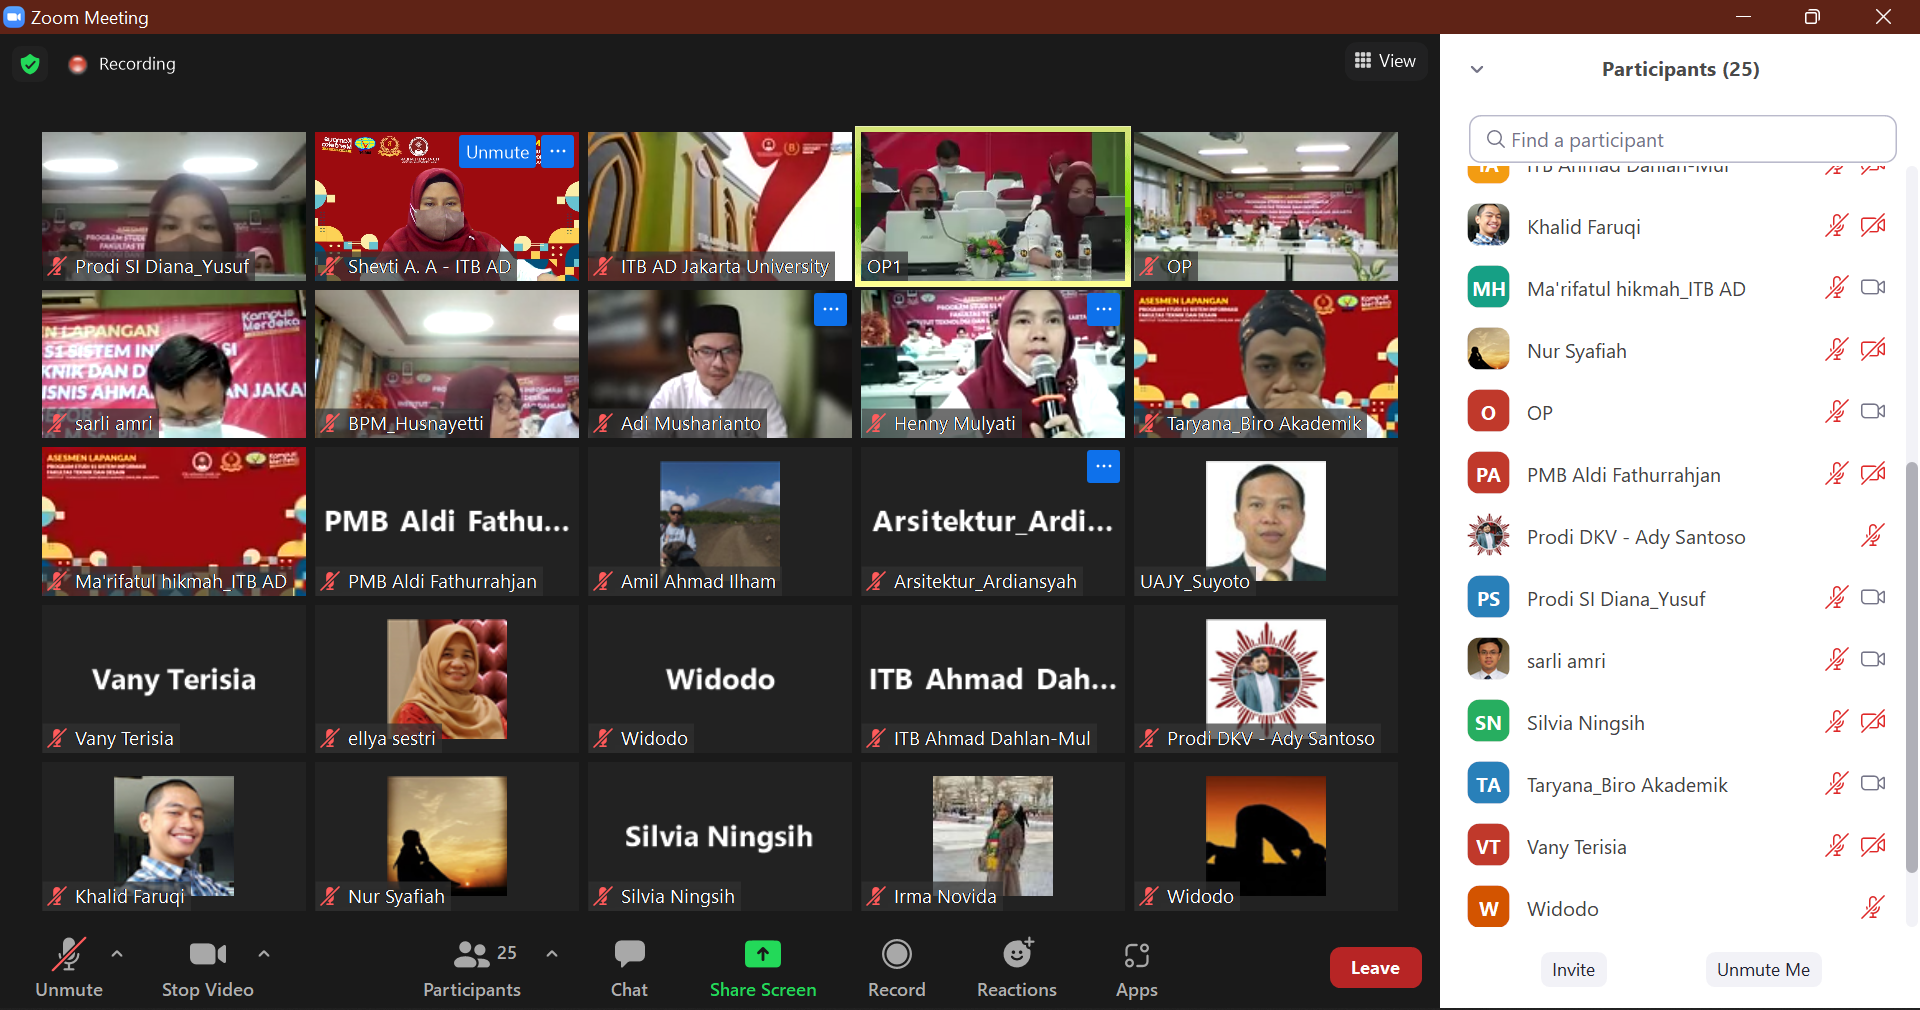Collapse the Participants panel with chevron
1920x1010 pixels.
(x=1477, y=69)
